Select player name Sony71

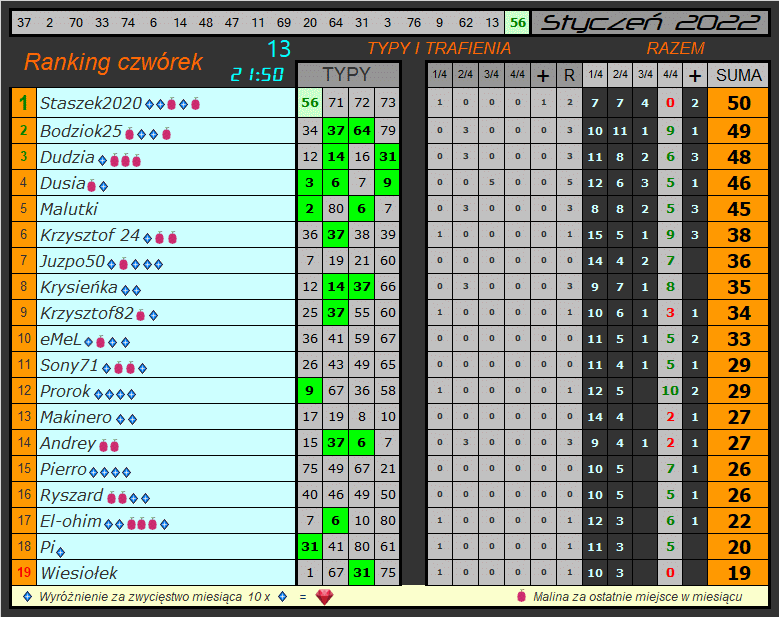point(69,365)
